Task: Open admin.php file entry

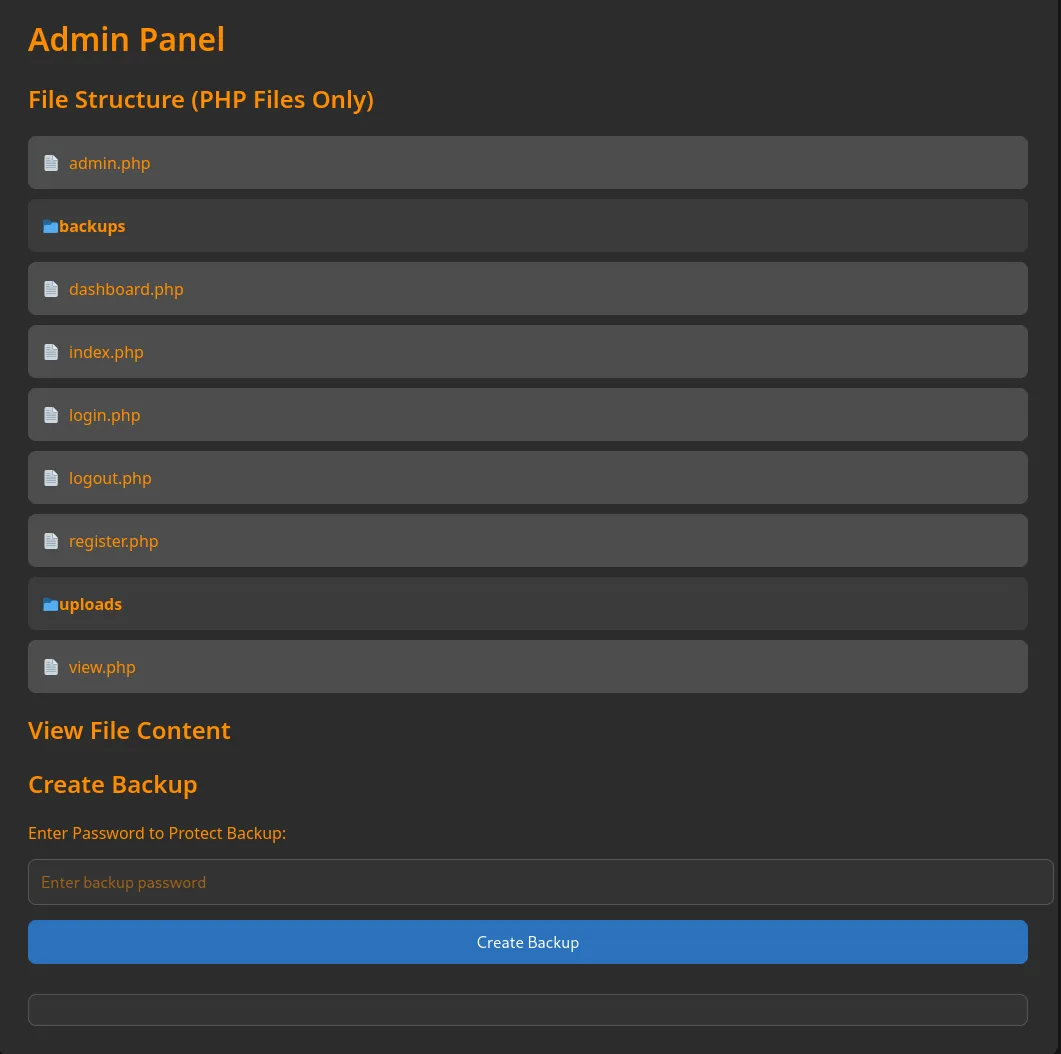Action: (110, 163)
